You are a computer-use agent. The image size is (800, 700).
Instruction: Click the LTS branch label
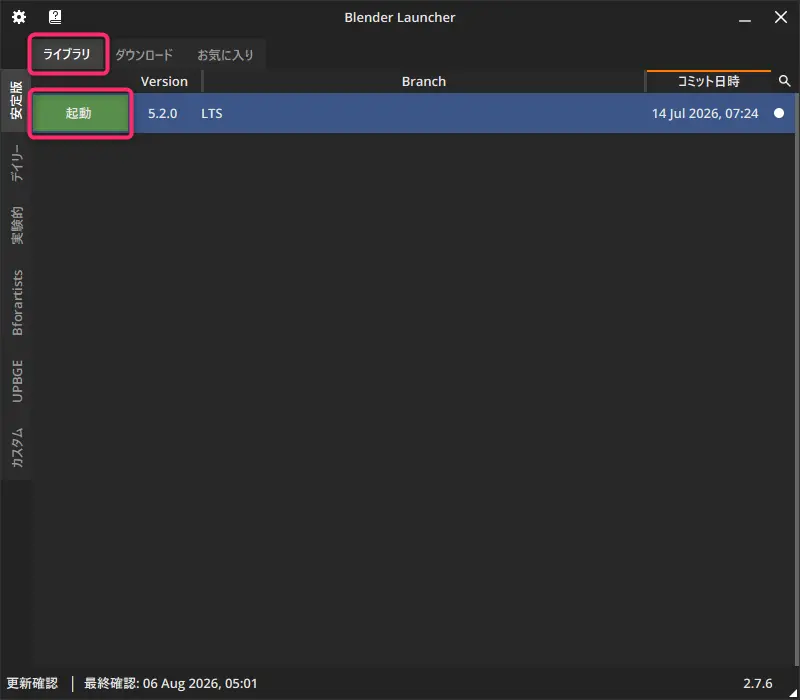212,113
